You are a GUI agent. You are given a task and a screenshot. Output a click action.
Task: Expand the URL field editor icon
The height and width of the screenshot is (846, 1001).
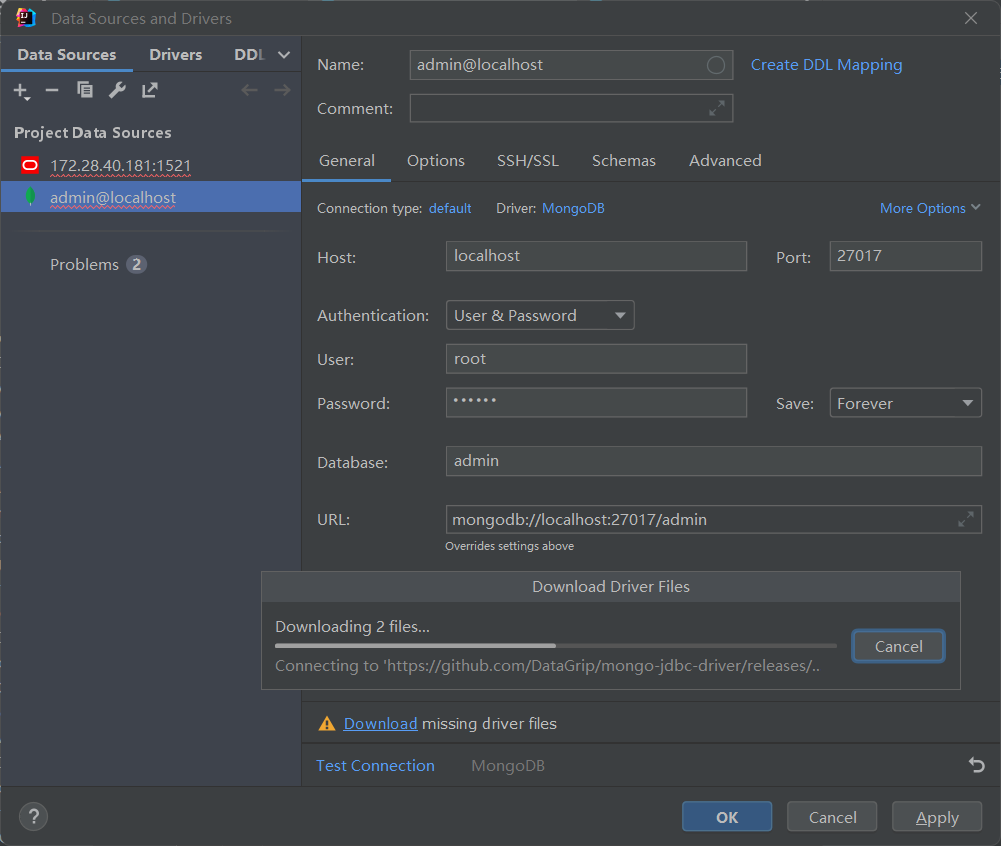point(965,520)
